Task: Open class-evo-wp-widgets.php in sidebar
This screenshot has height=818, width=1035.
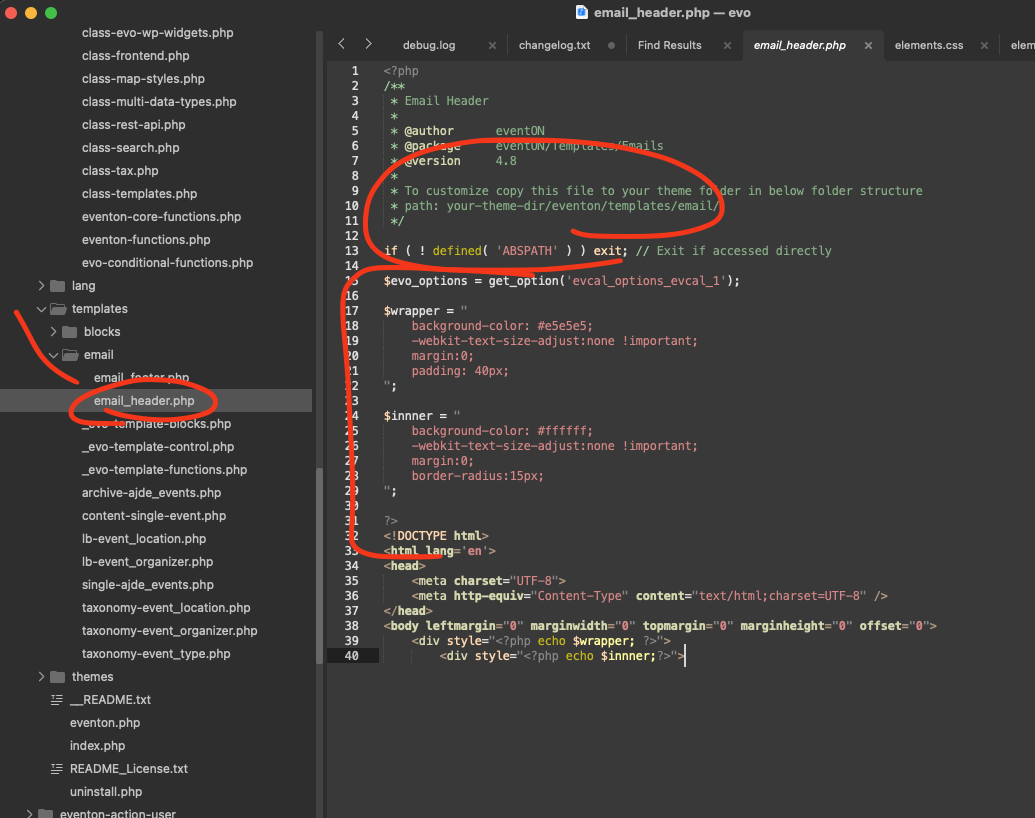Action: click(157, 33)
